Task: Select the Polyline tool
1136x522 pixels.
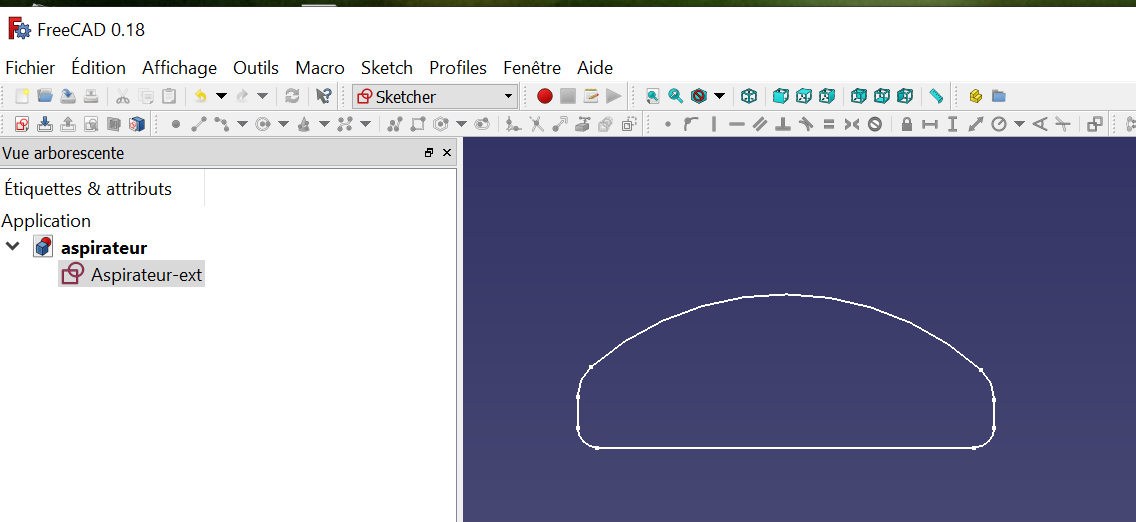Action: (x=394, y=125)
